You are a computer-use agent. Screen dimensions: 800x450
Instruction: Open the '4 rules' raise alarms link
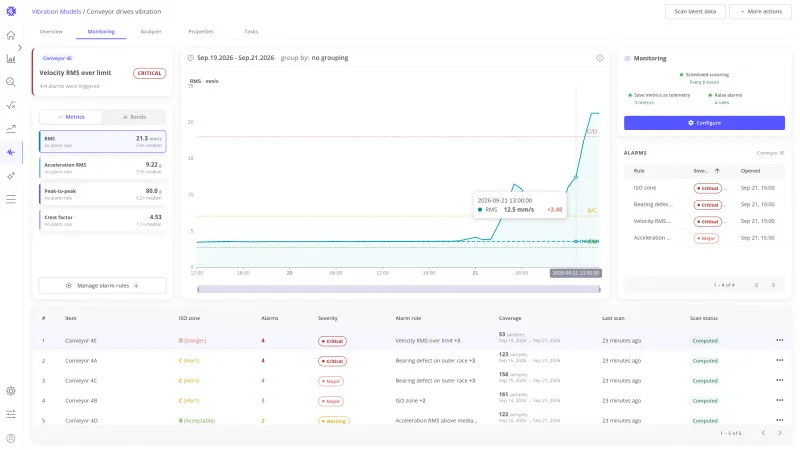(x=721, y=103)
